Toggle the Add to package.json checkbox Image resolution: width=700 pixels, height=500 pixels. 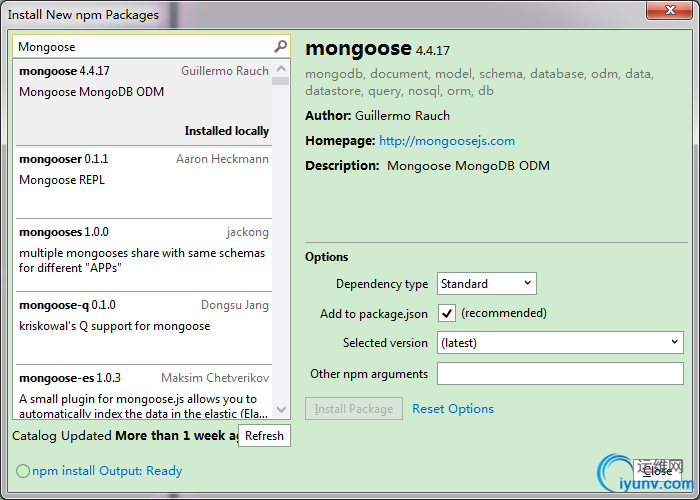(446, 313)
